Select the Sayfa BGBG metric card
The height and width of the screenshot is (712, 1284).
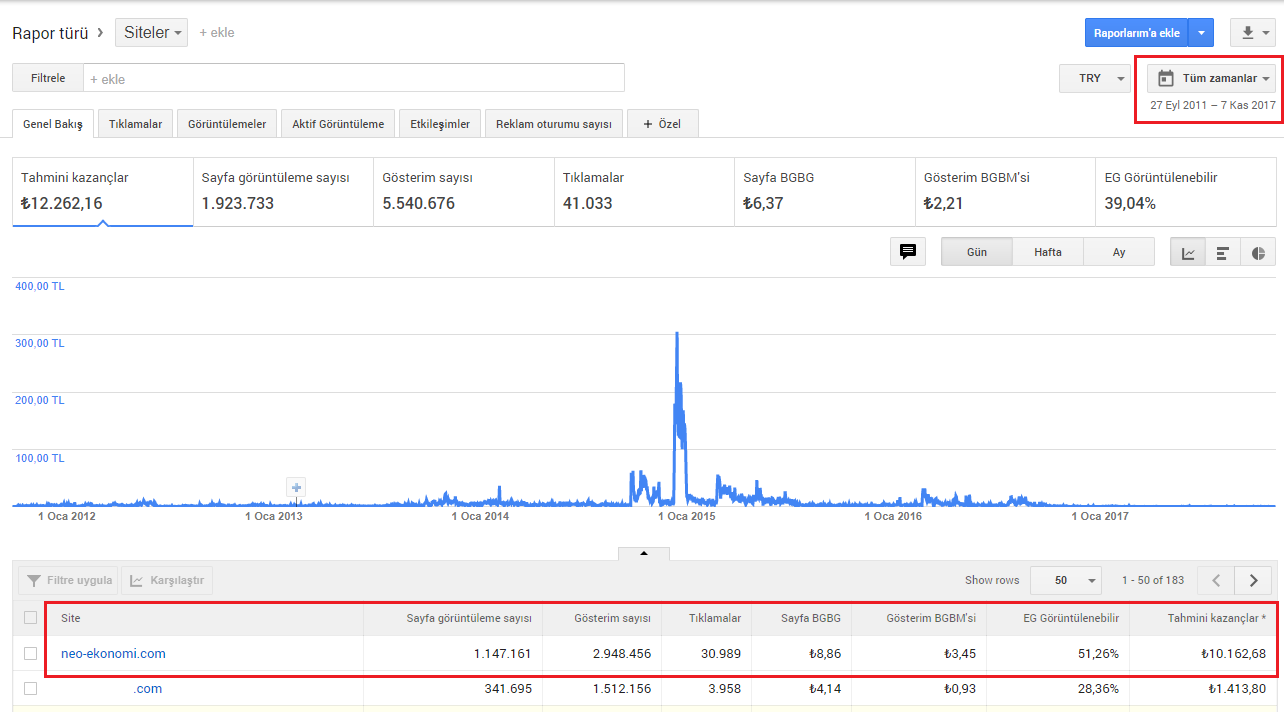pyautogui.click(x=825, y=191)
